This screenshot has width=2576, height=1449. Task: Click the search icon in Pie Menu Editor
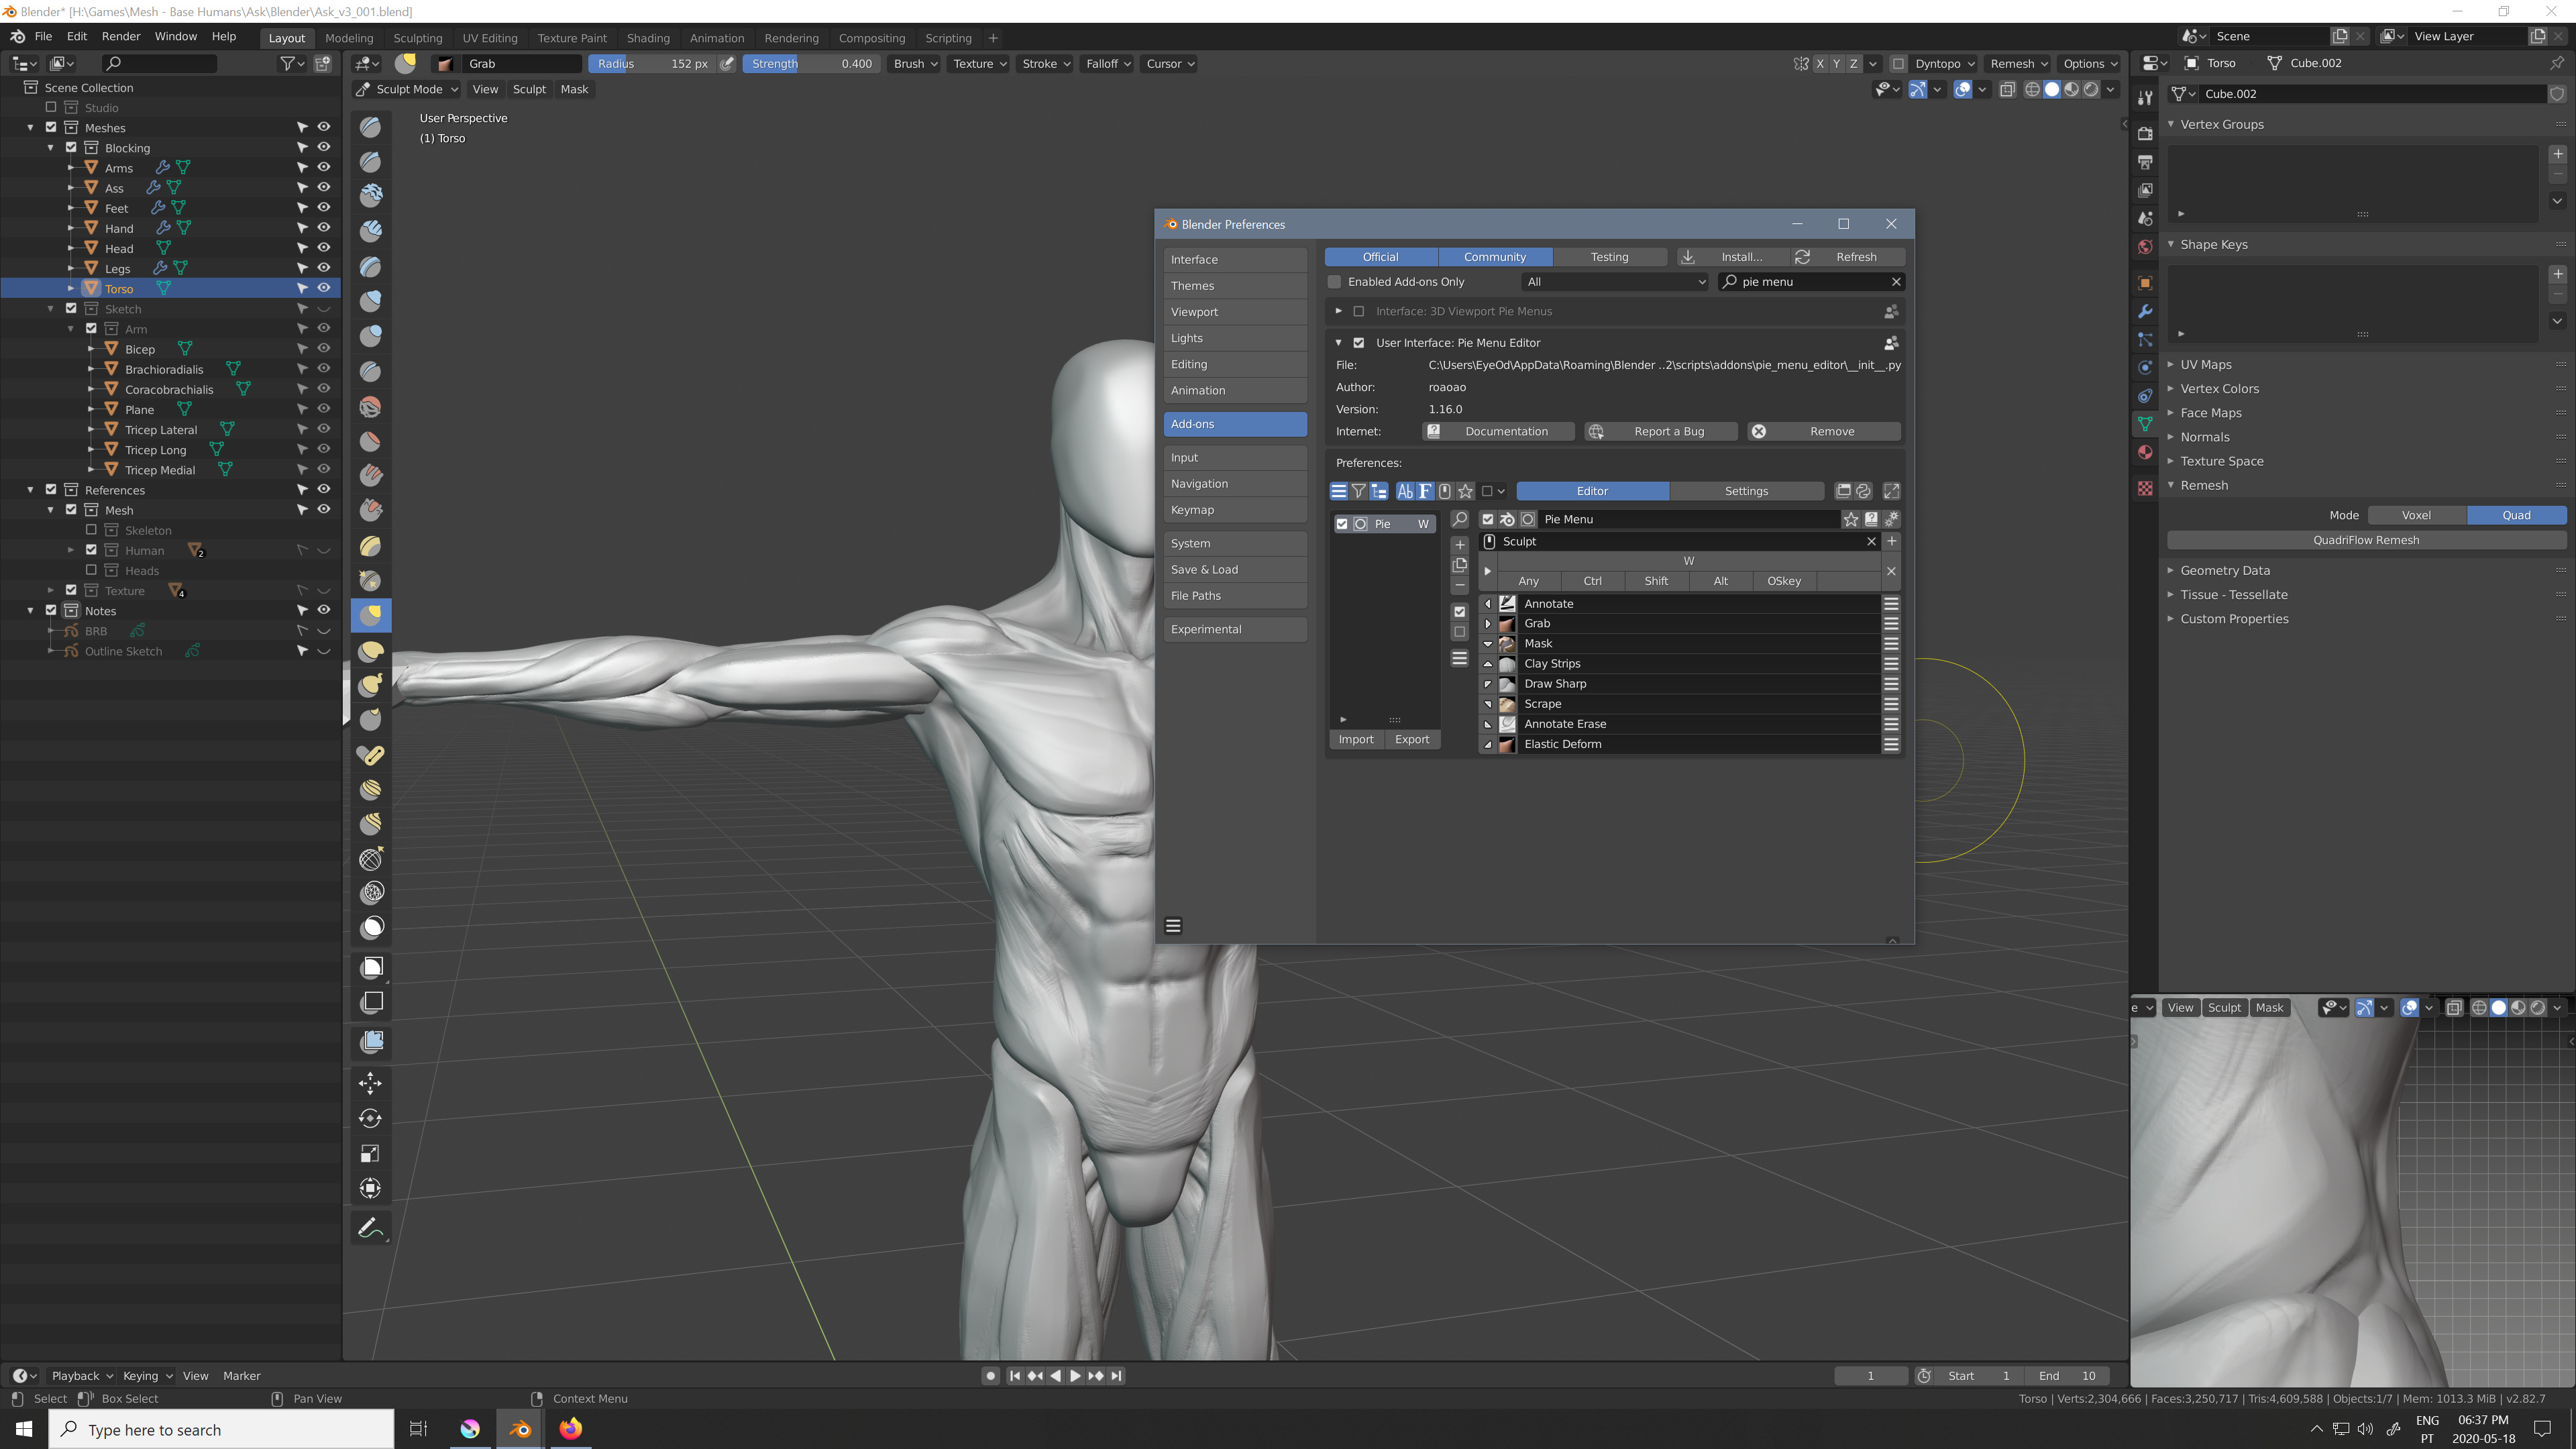click(1459, 519)
